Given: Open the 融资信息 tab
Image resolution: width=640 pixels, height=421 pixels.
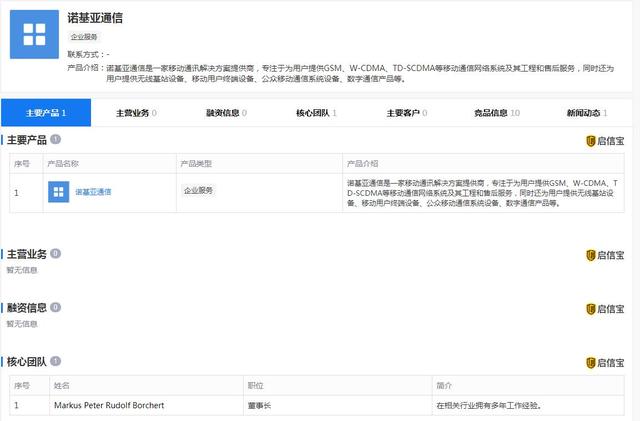Looking at the screenshot, I should [226, 113].
